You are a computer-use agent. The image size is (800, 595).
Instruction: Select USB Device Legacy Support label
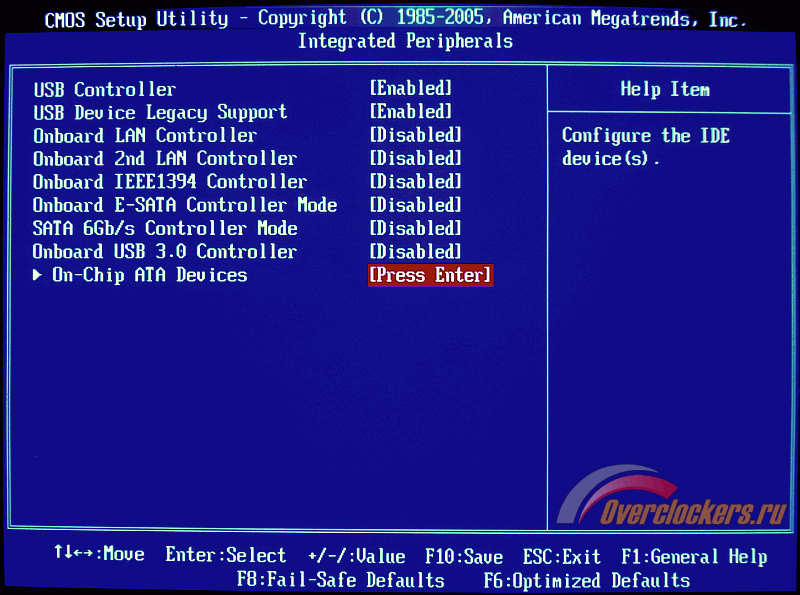point(160,113)
